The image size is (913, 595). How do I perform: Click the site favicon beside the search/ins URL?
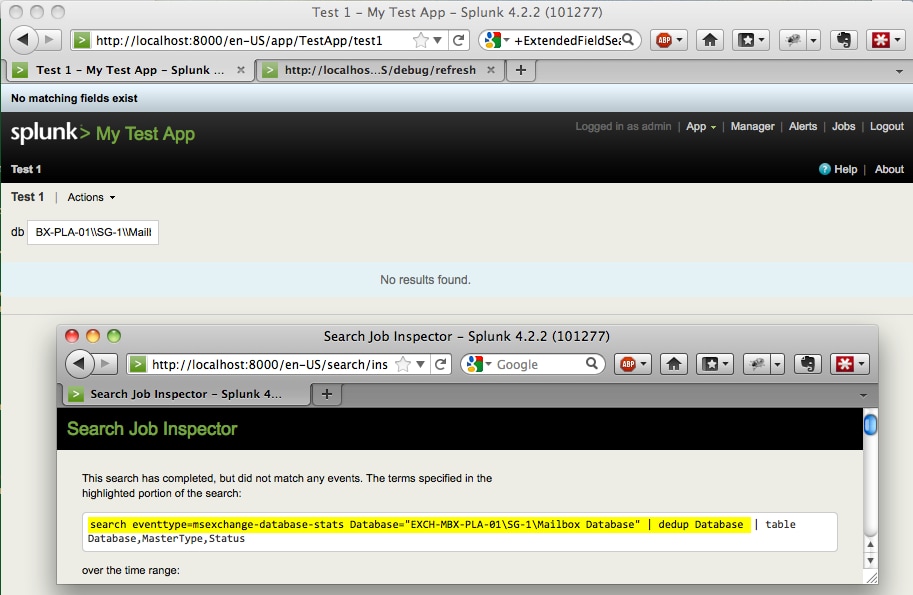137,364
